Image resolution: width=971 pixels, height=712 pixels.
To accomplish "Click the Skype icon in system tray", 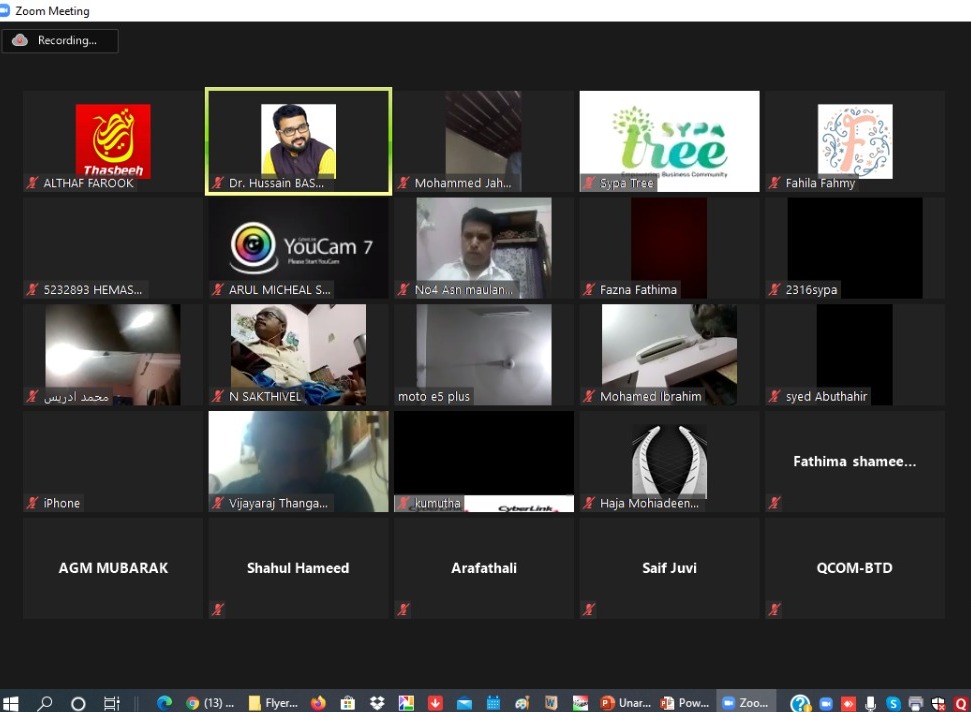I will [x=893, y=703].
